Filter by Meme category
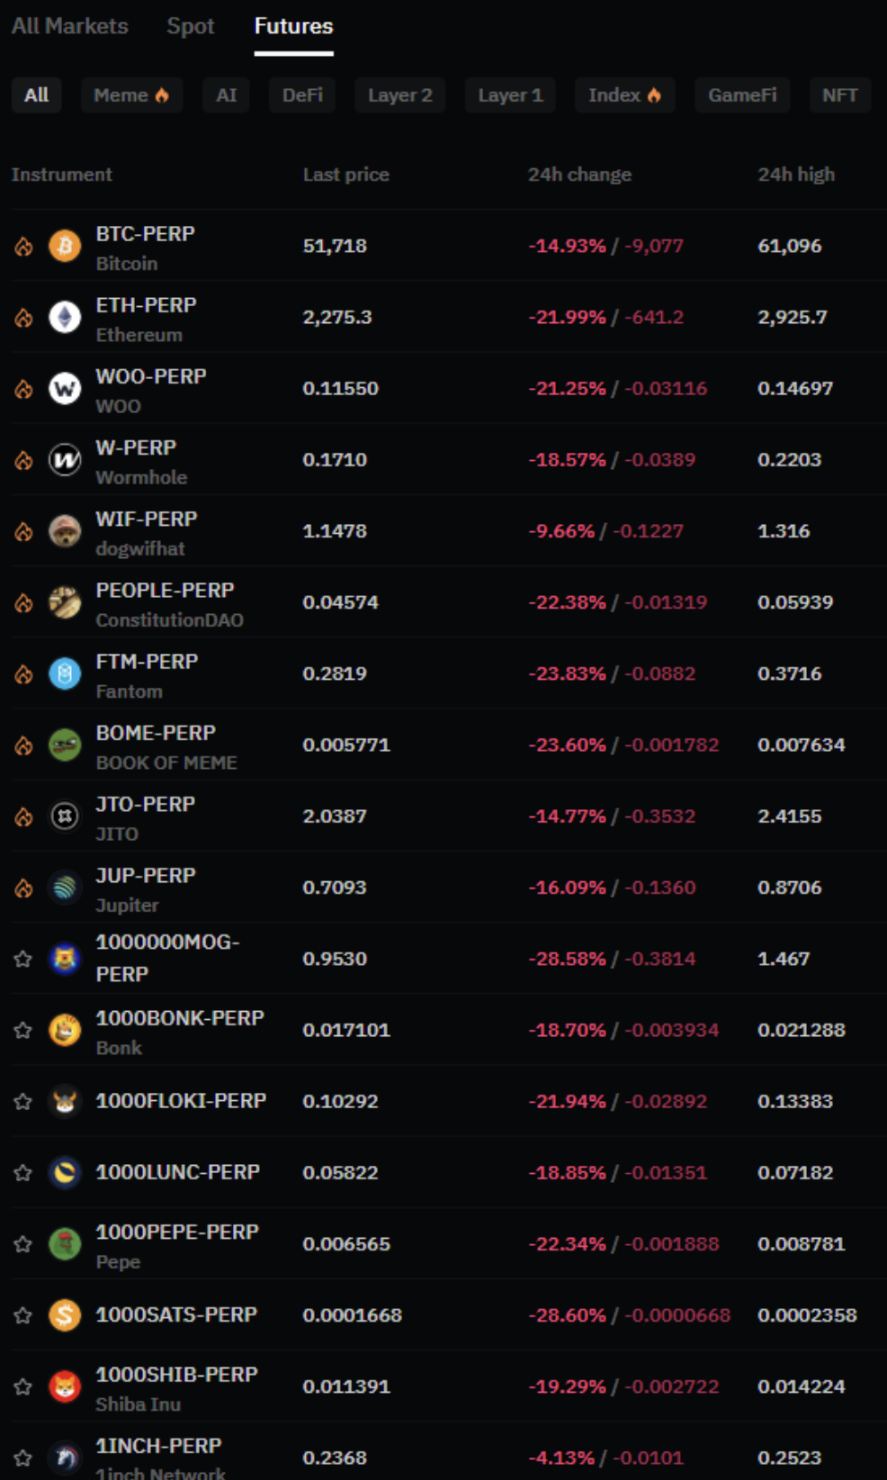 coord(131,95)
